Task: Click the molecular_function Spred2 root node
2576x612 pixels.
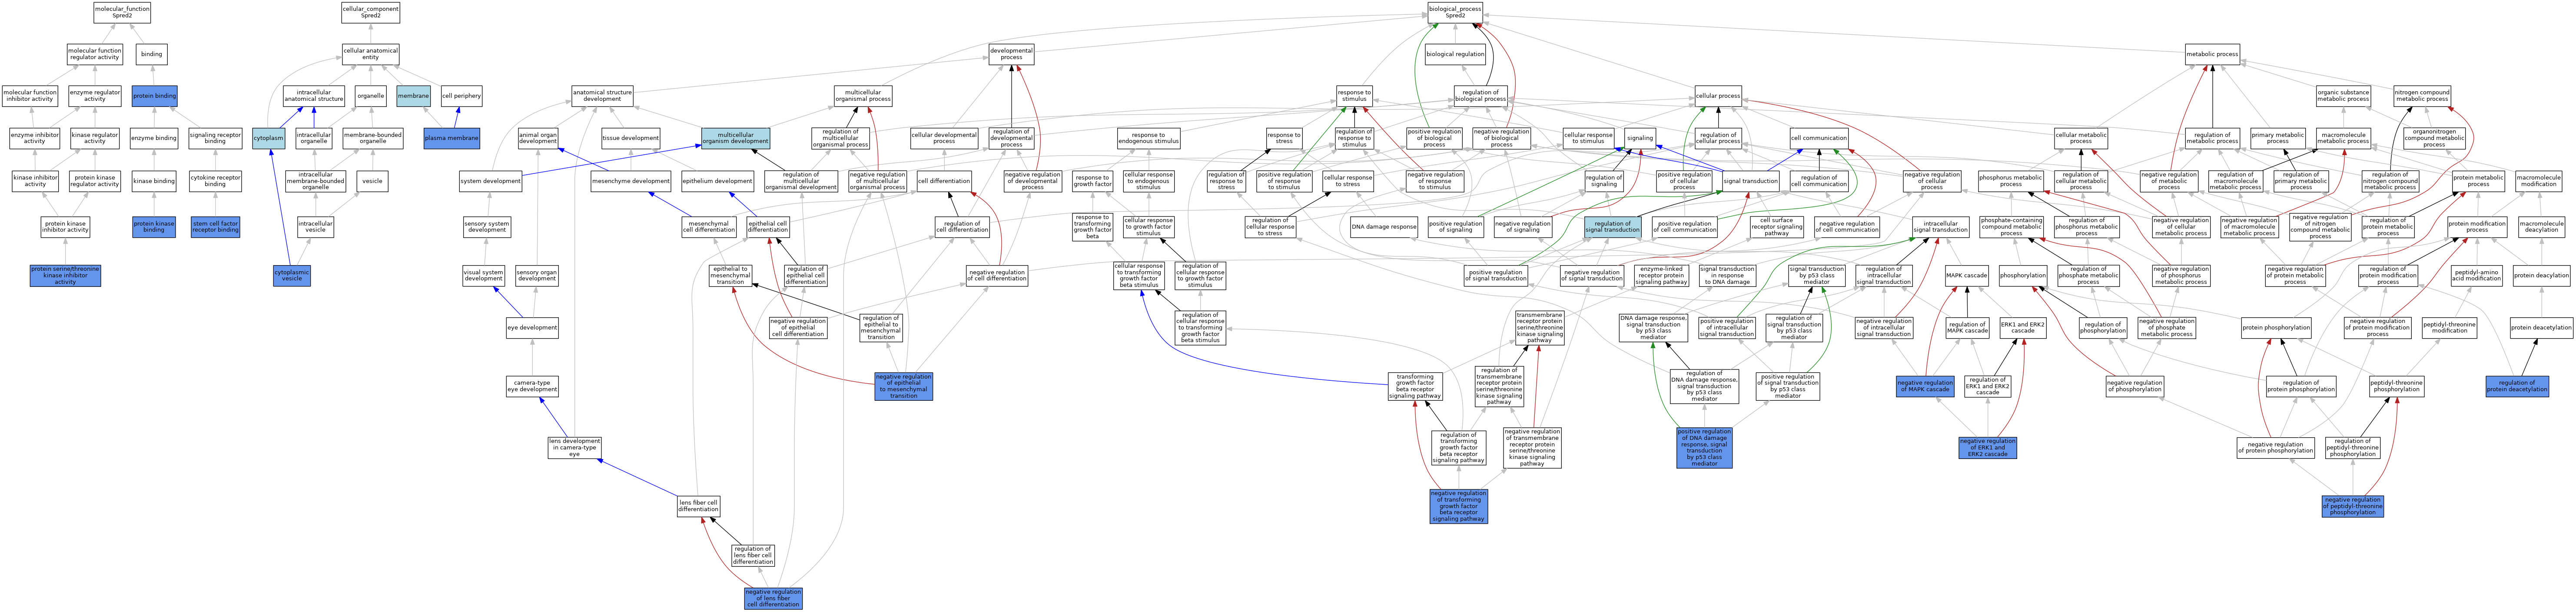Action: [x=122, y=12]
